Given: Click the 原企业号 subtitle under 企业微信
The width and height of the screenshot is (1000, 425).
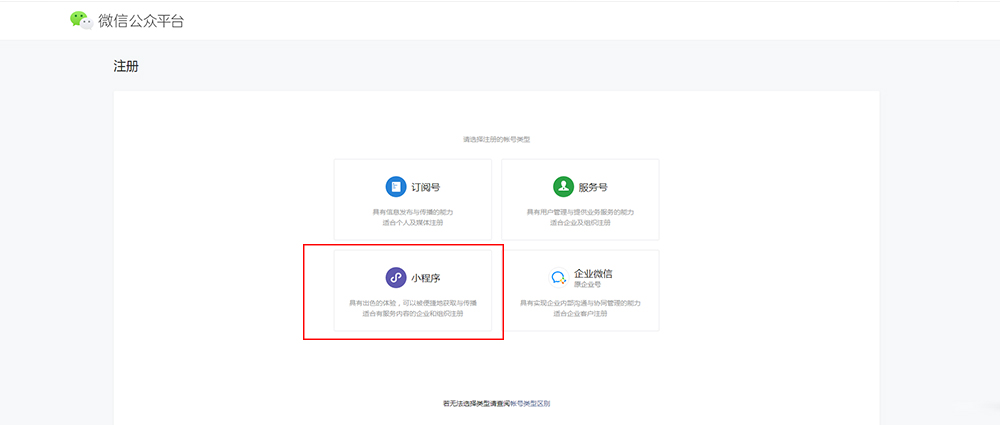Looking at the screenshot, I should pyautogui.click(x=587, y=285).
